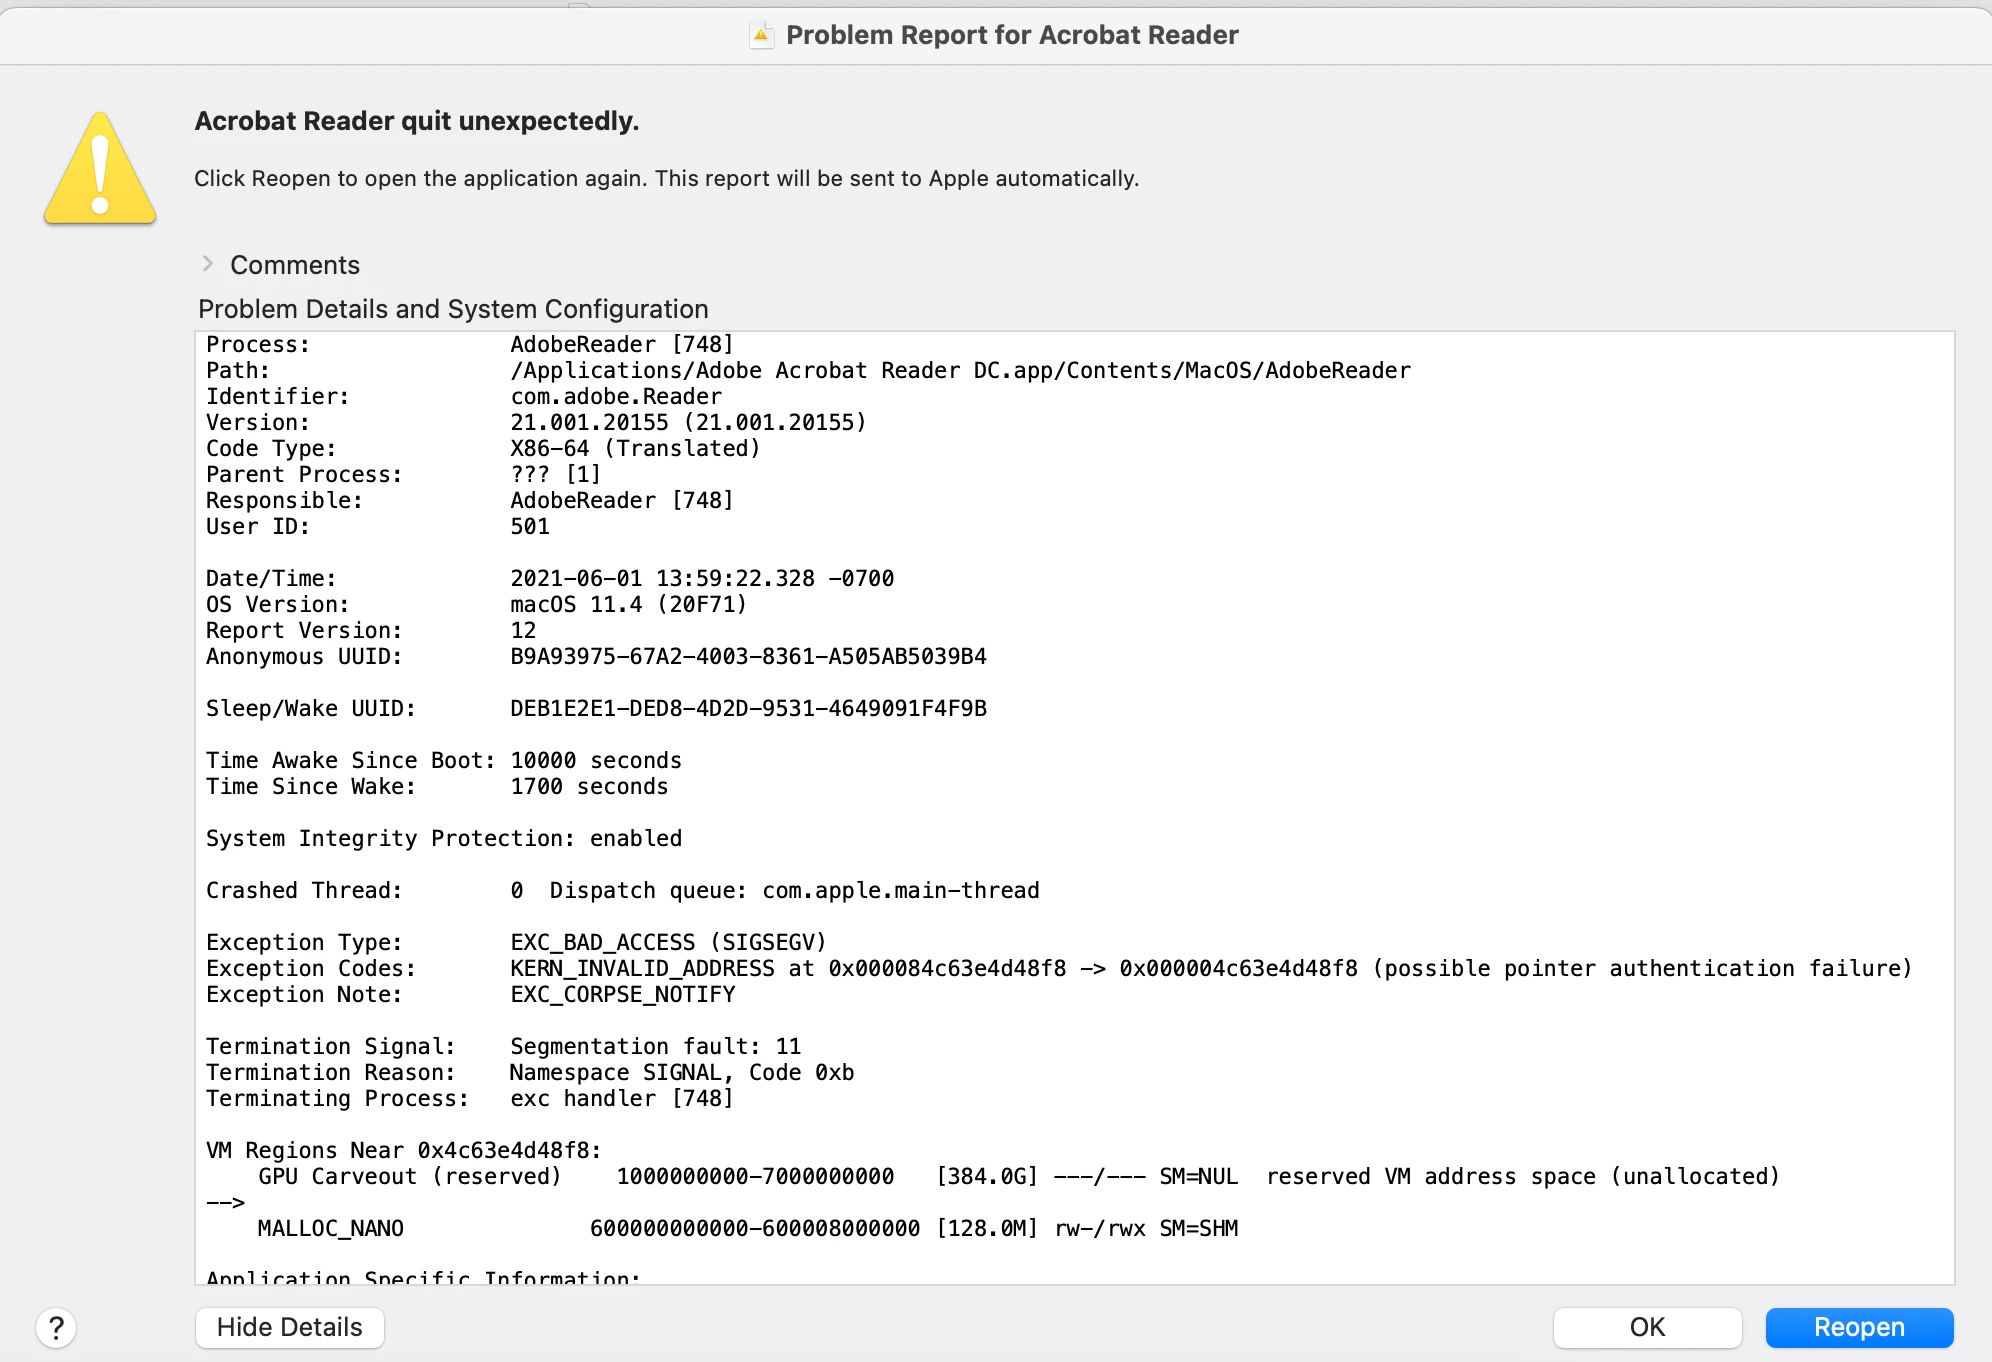The width and height of the screenshot is (1992, 1362).
Task: Click the Anonymous UUID value B9A93975
Action: 748,657
